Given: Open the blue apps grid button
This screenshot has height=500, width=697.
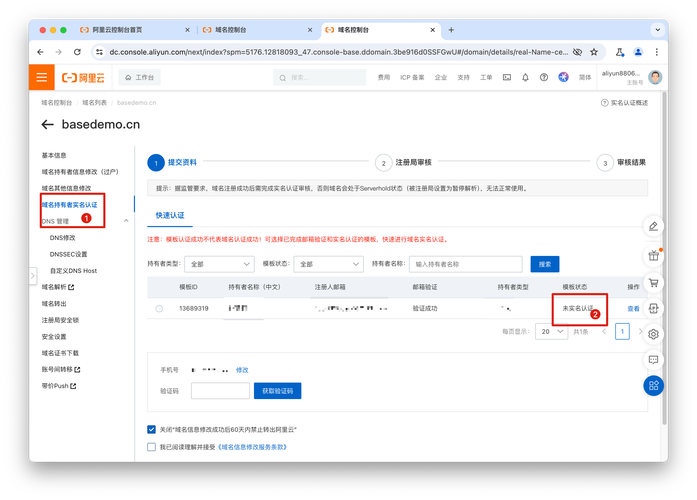Looking at the screenshot, I should pos(653,385).
